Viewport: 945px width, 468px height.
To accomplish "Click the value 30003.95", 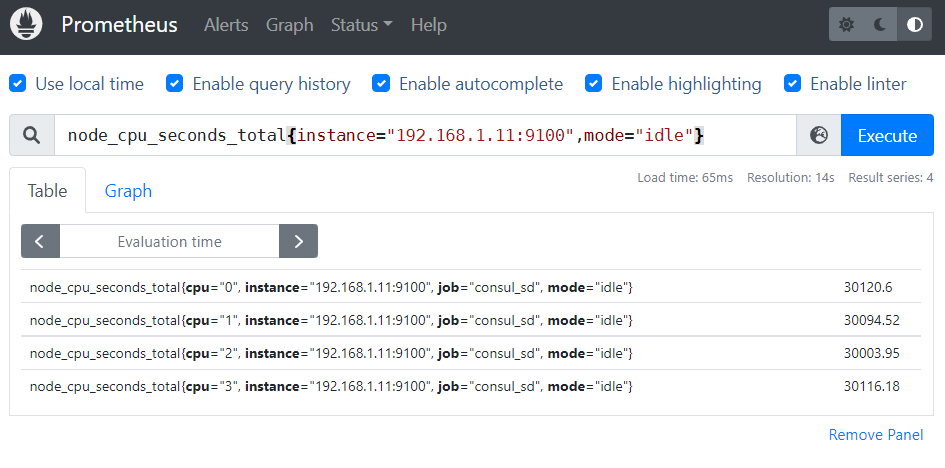I will tap(871, 354).
